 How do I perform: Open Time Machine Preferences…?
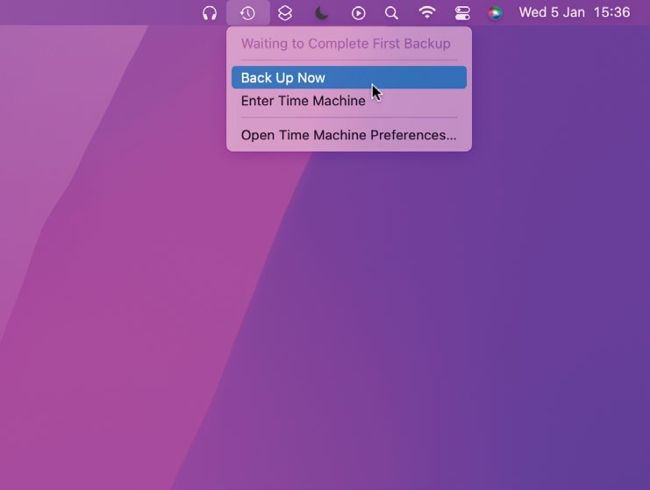pyautogui.click(x=348, y=135)
